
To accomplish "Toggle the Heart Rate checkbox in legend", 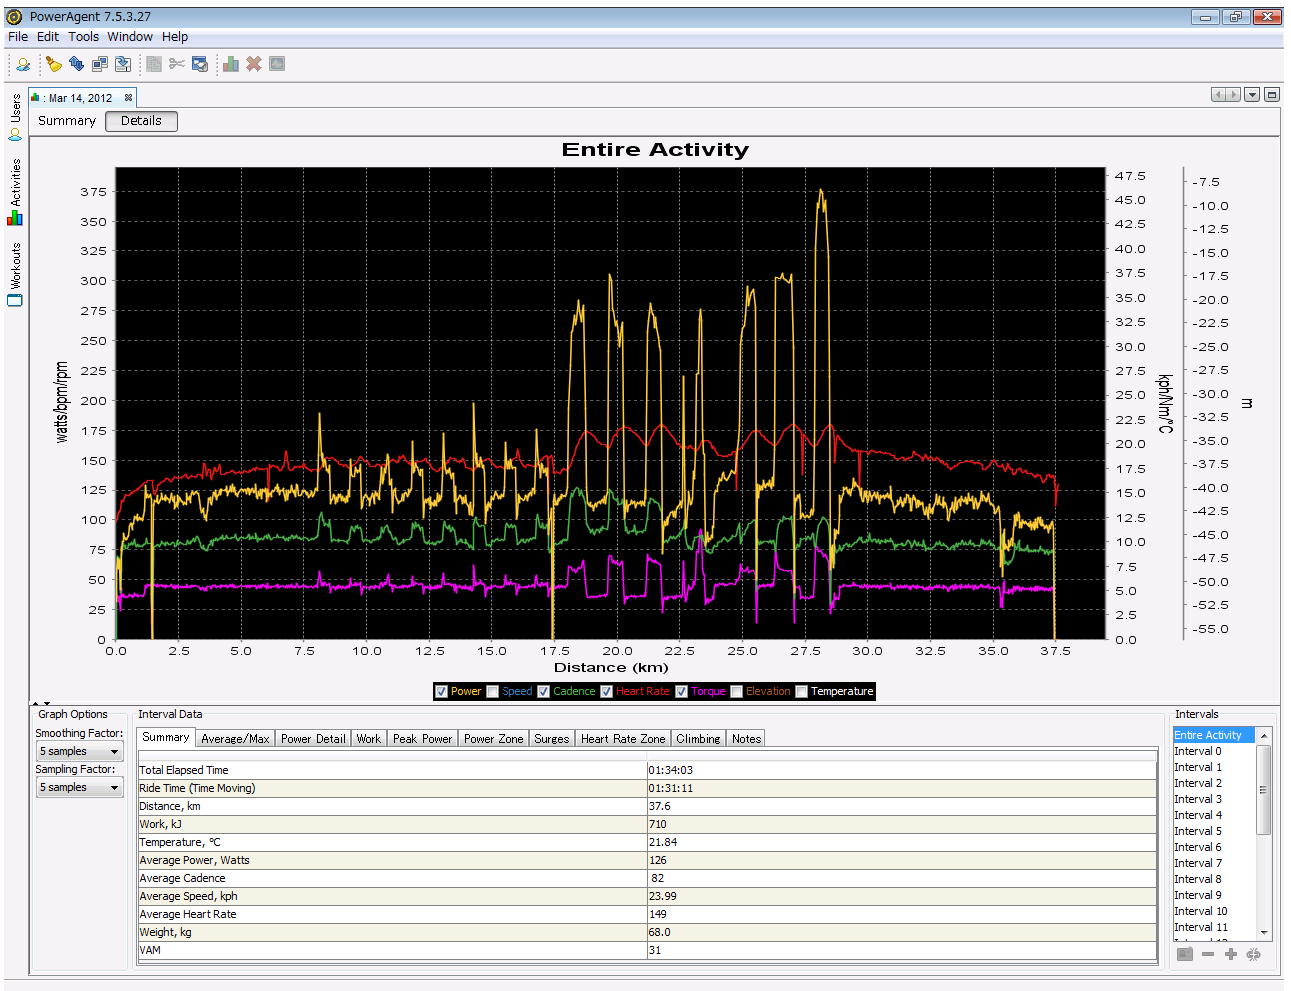I will (606, 691).
